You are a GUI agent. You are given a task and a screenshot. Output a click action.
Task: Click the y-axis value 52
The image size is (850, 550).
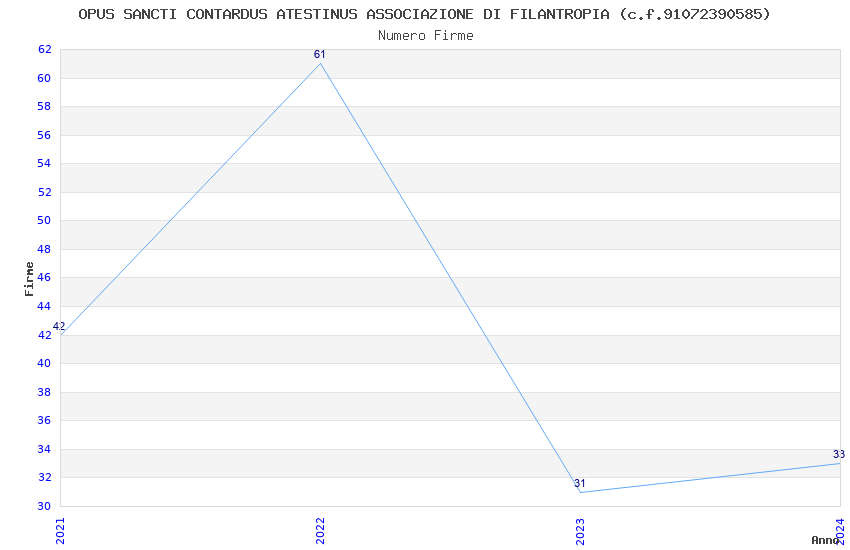[44, 192]
